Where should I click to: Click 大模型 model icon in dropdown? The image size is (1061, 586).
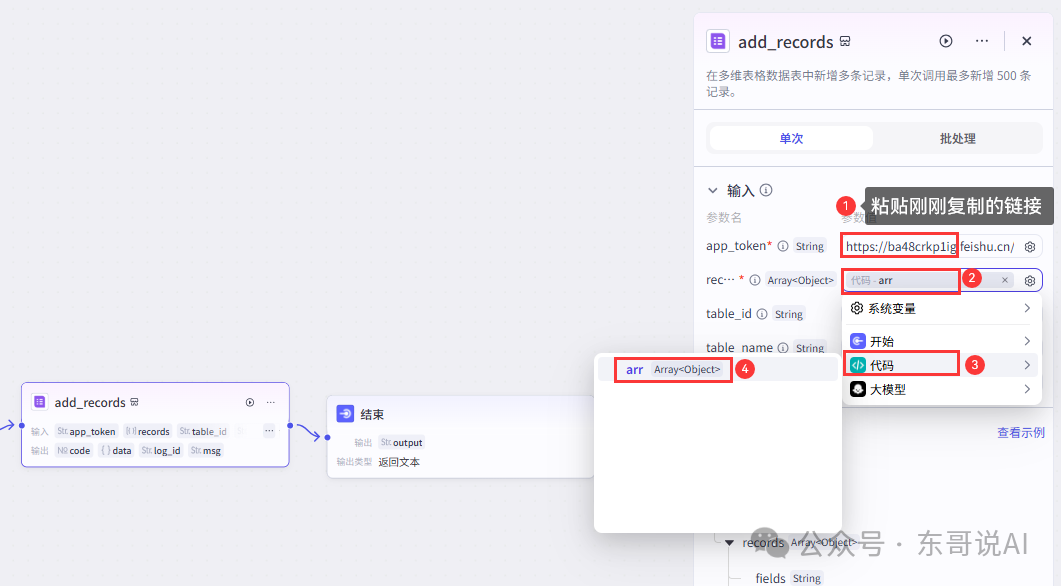tap(858, 390)
